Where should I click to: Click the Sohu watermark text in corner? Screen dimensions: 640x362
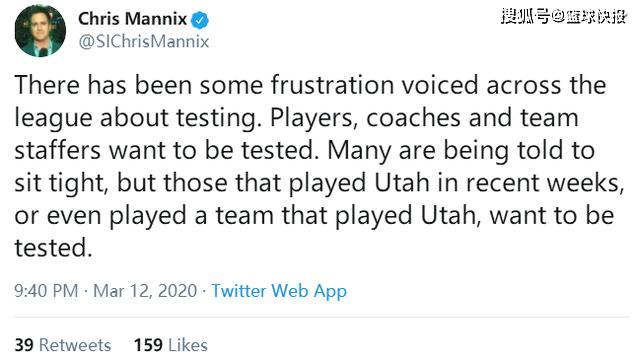(x=564, y=16)
